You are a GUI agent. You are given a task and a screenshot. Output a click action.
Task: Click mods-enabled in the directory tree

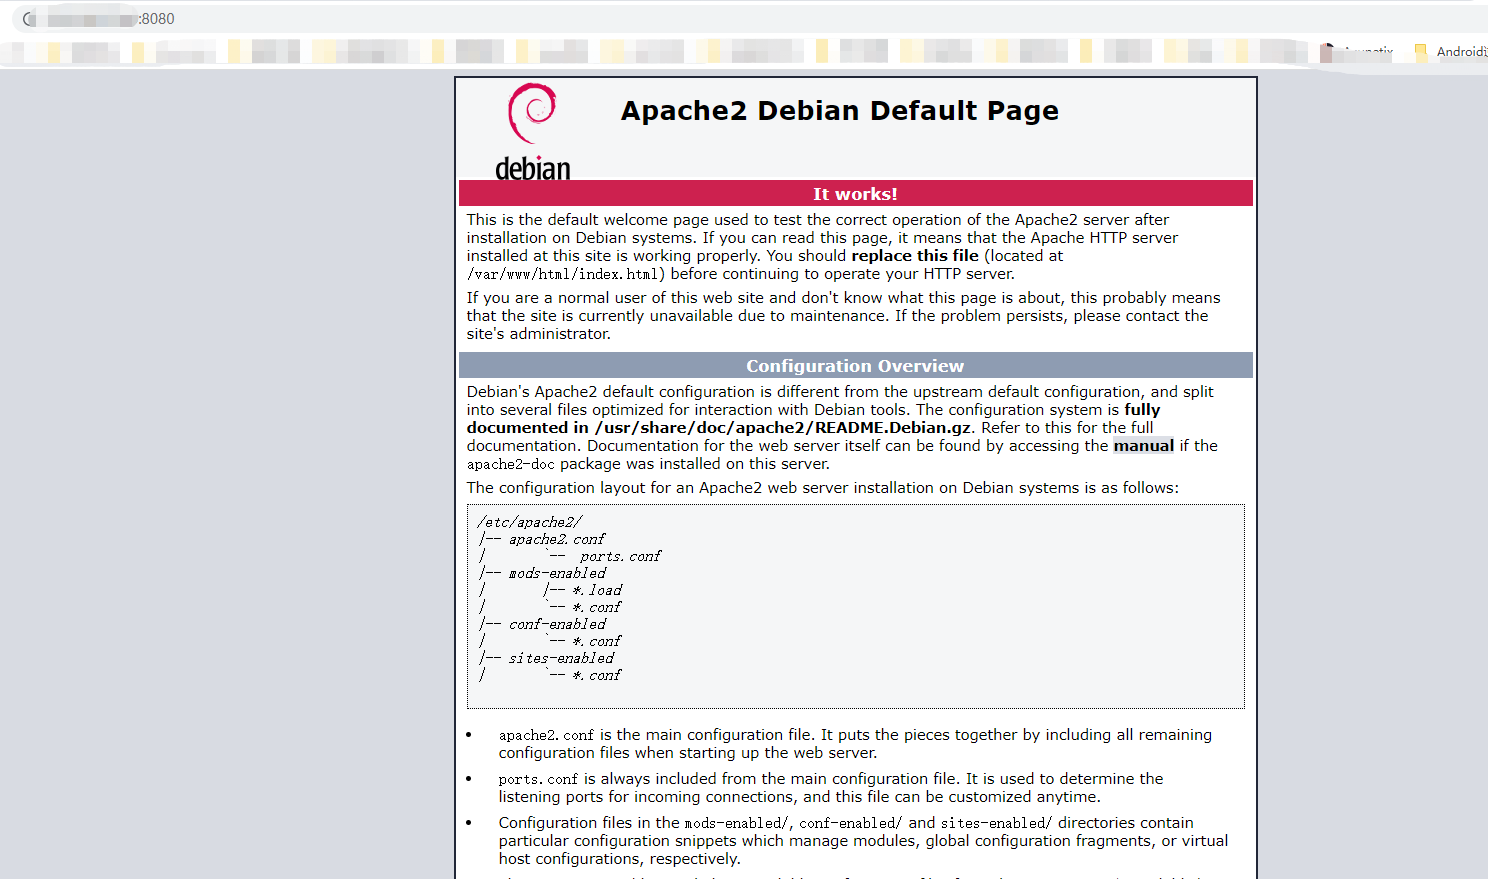pos(557,573)
